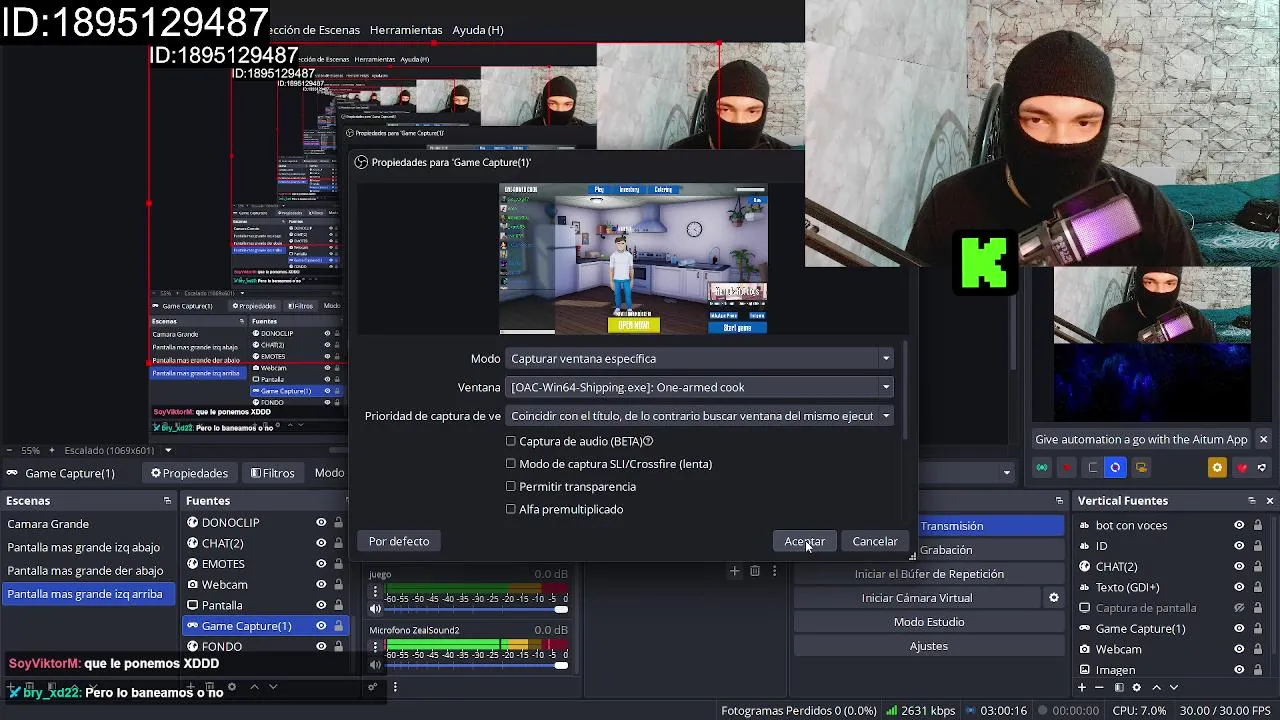Screen dimensions: 1280x720
Task: Remove selected Vertical Fuentes source
Action: pyautogui.click(x=1100, y=688)
